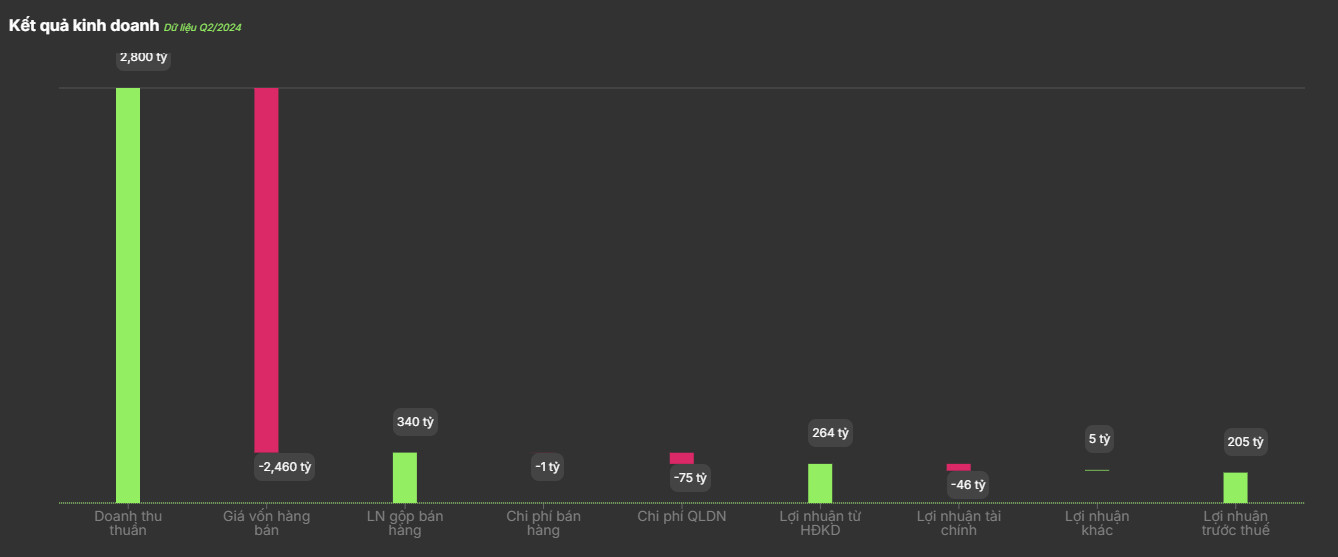
Task: Click the 264 tỷ value label
Action: coord(830,433)
